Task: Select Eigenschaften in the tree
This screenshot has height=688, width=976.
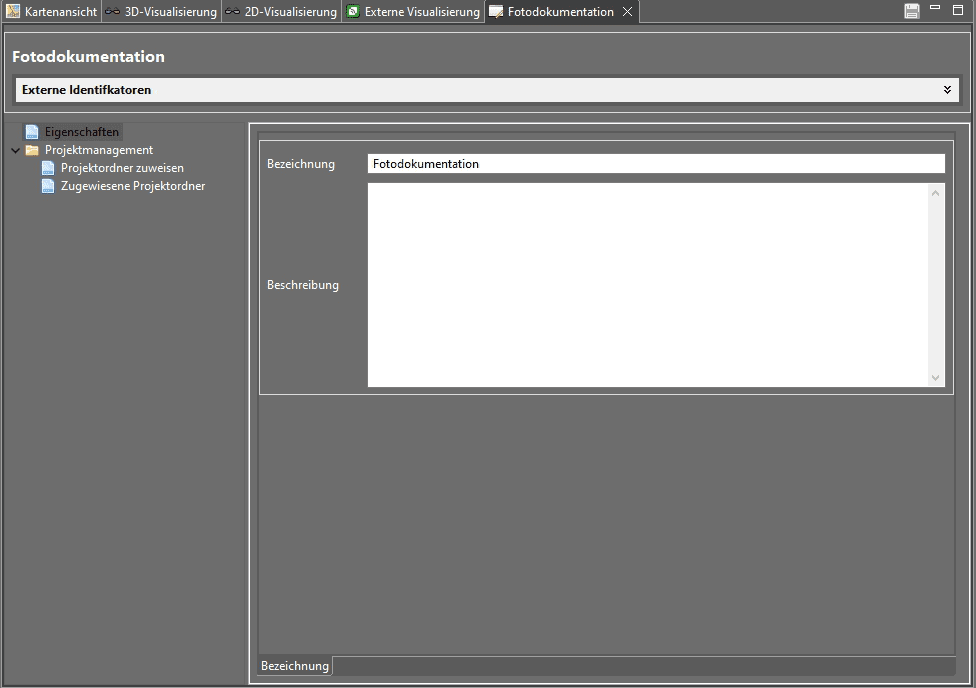Action: point(82,132)
